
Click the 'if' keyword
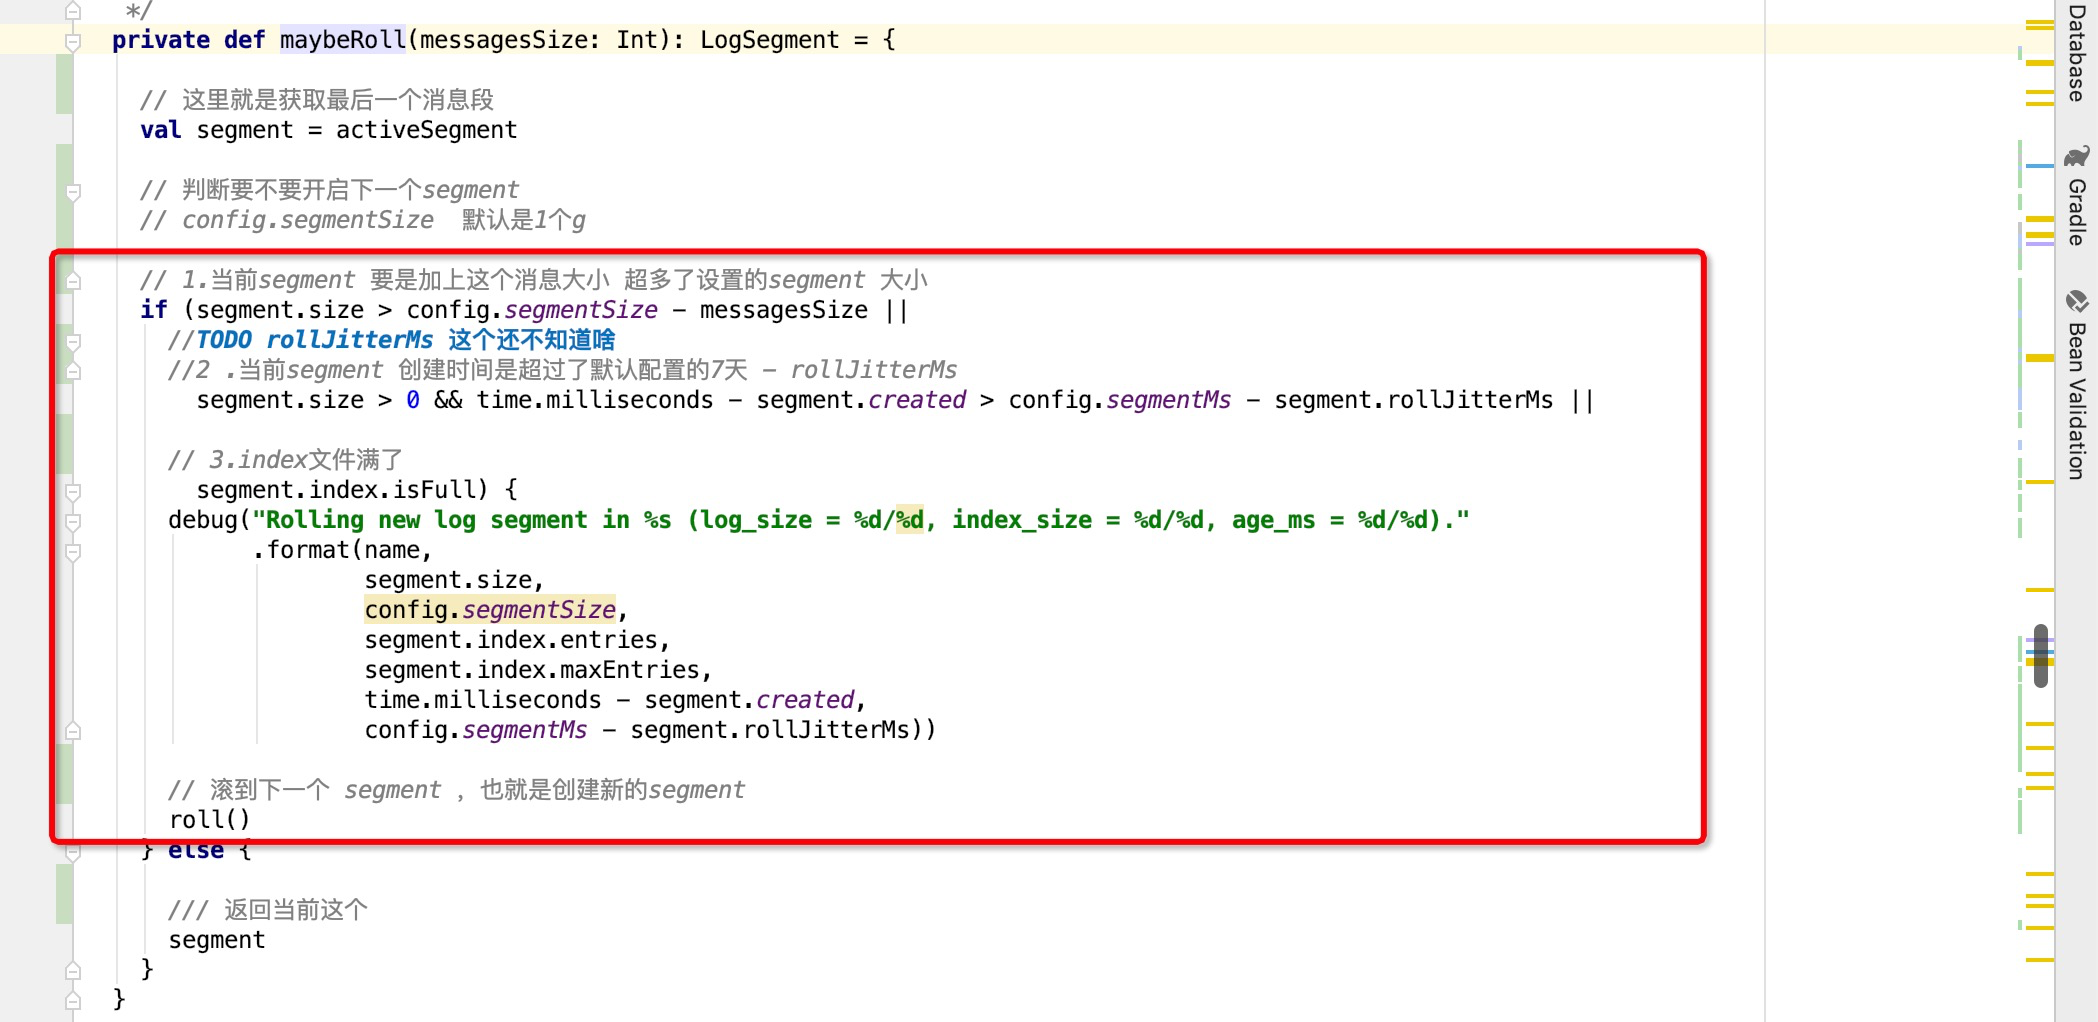click(154, 310)
